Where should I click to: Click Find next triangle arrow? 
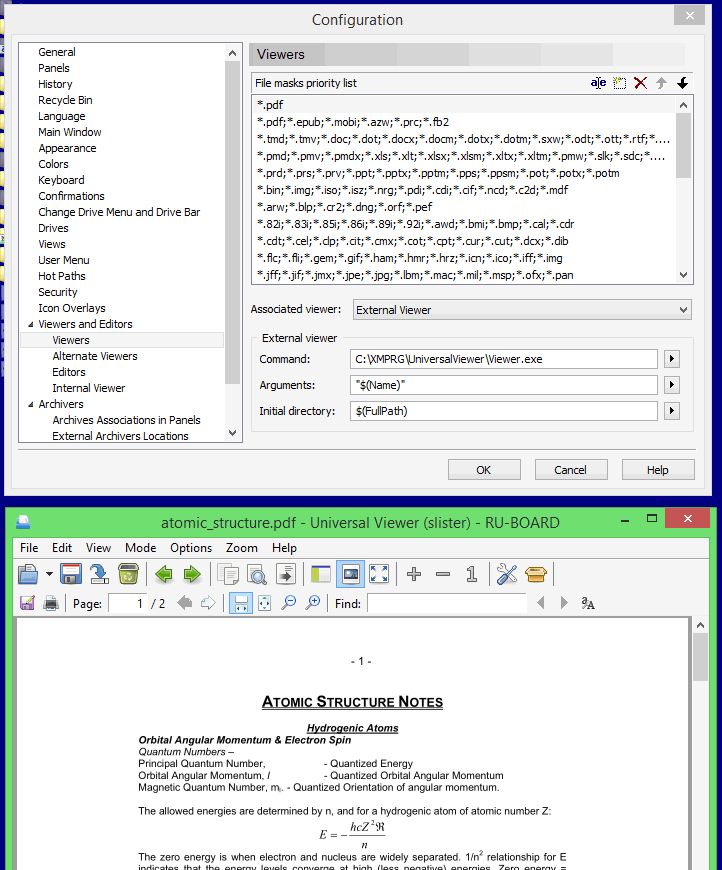(x=564, y=603)
